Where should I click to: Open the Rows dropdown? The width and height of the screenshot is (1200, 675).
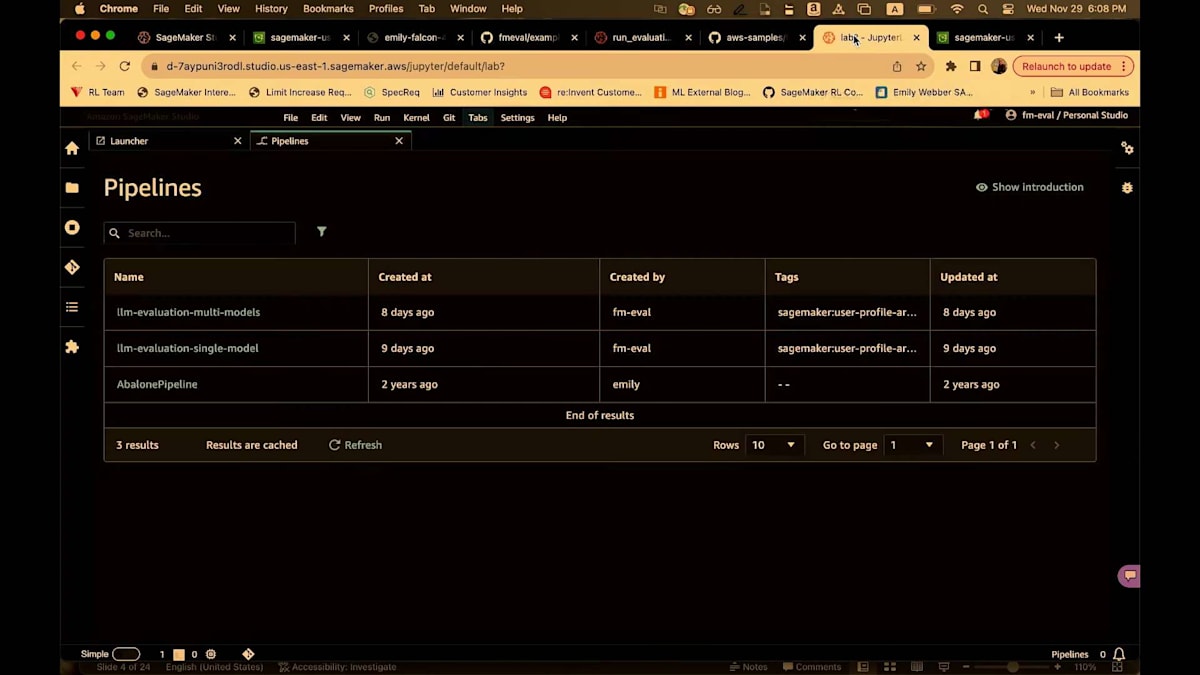(x=774, y=445)
